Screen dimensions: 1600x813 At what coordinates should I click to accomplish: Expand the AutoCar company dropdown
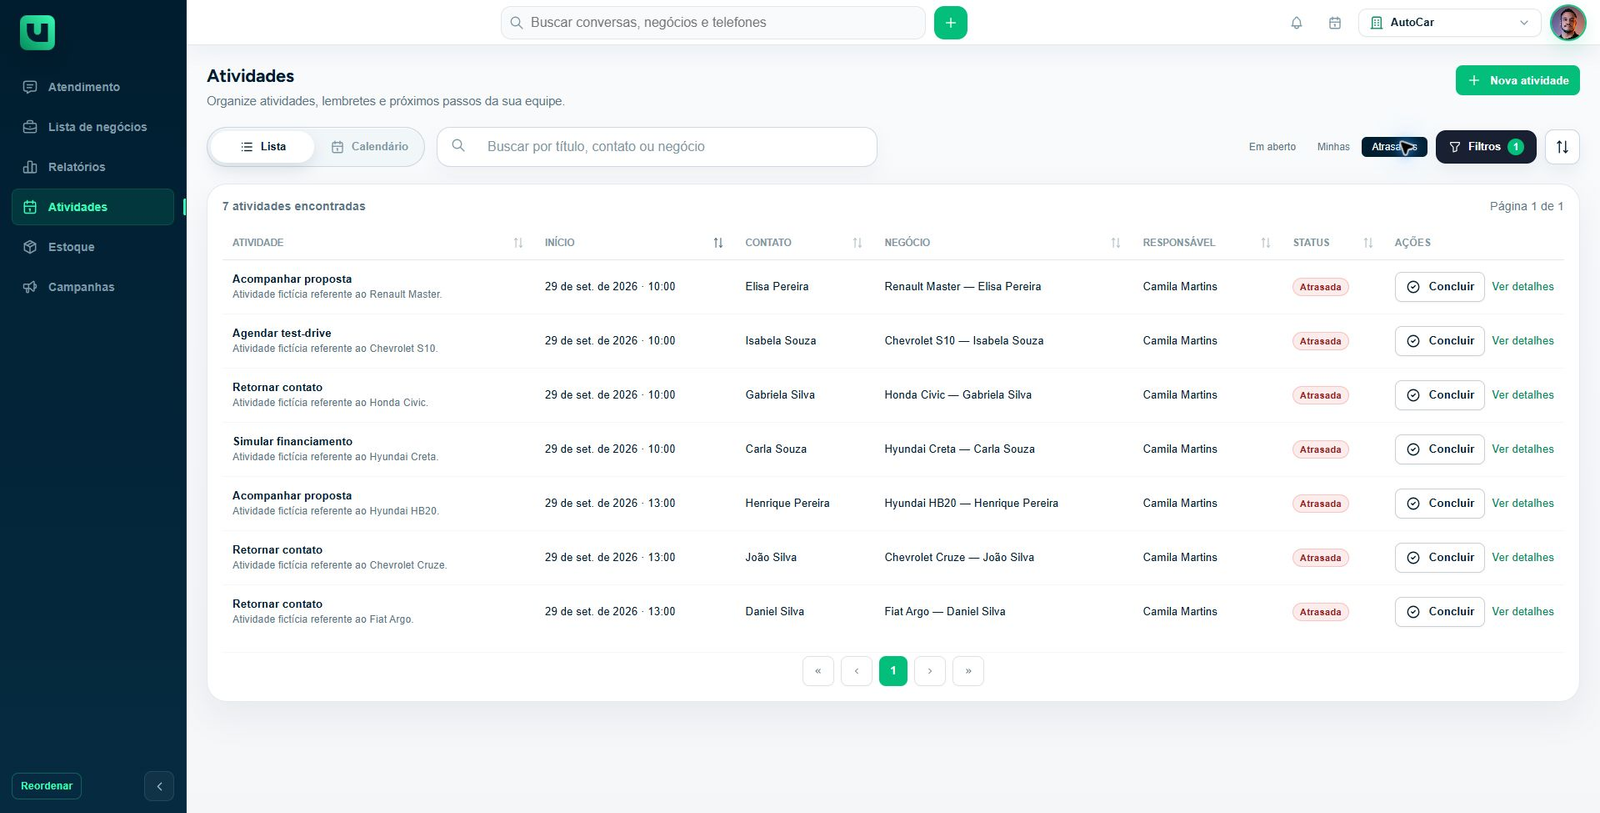tap(1450, 23)
